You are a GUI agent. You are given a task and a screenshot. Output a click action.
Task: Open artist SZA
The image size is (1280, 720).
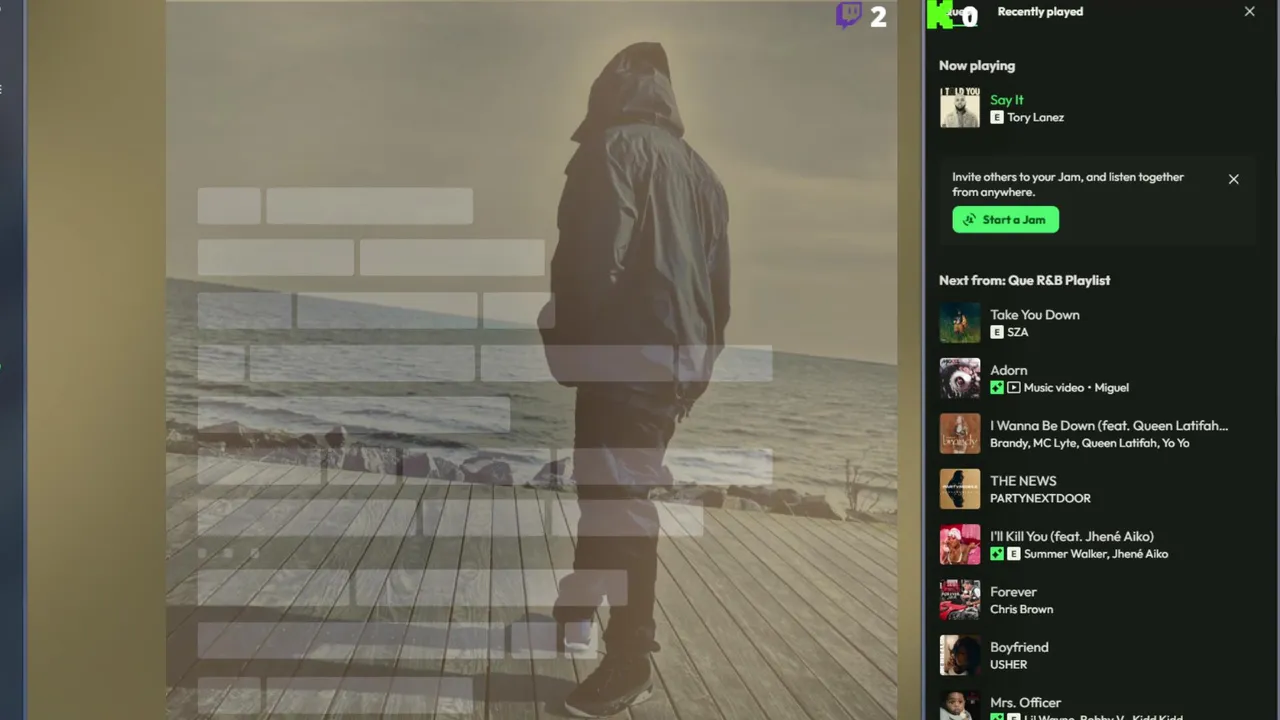[1017, 332]
